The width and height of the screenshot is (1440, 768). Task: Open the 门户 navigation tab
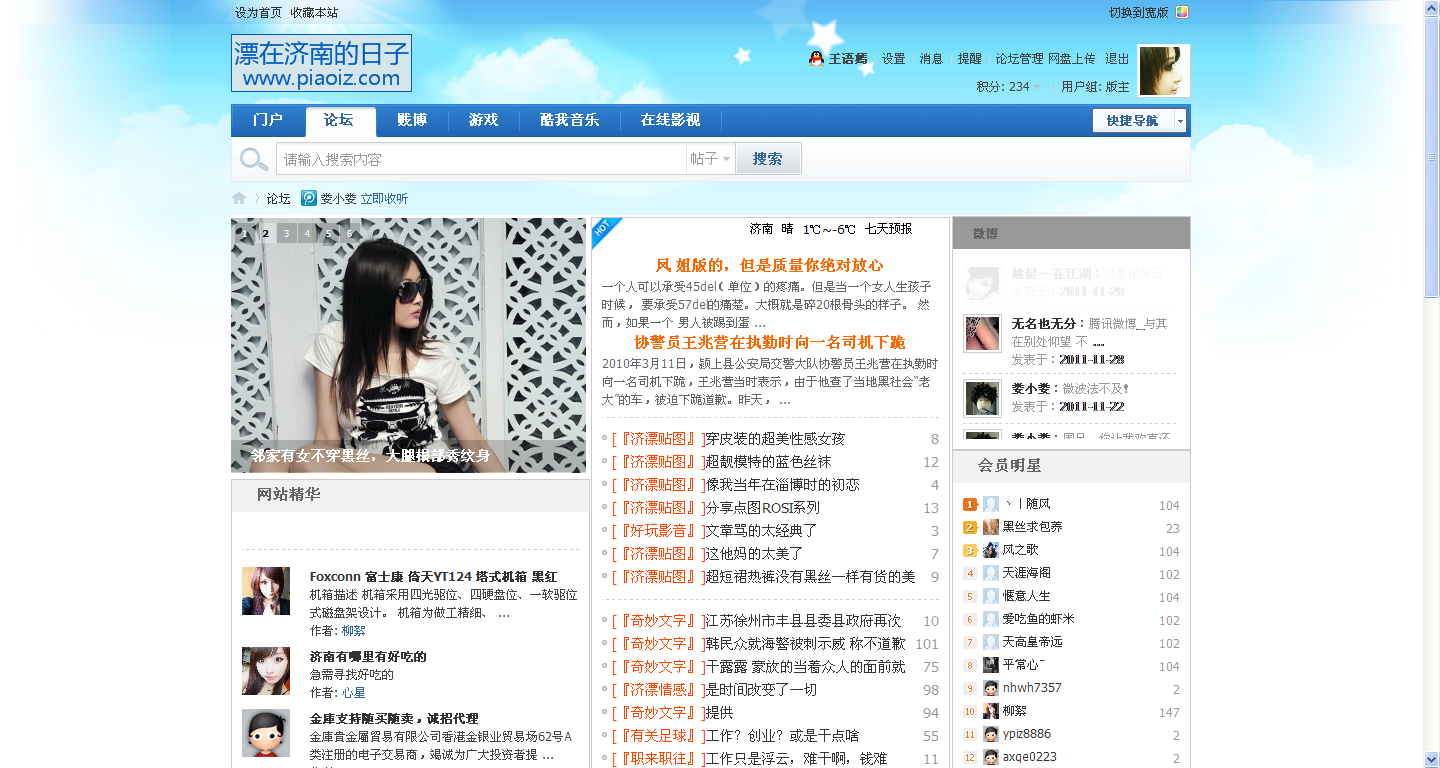(x=268, y=121)
